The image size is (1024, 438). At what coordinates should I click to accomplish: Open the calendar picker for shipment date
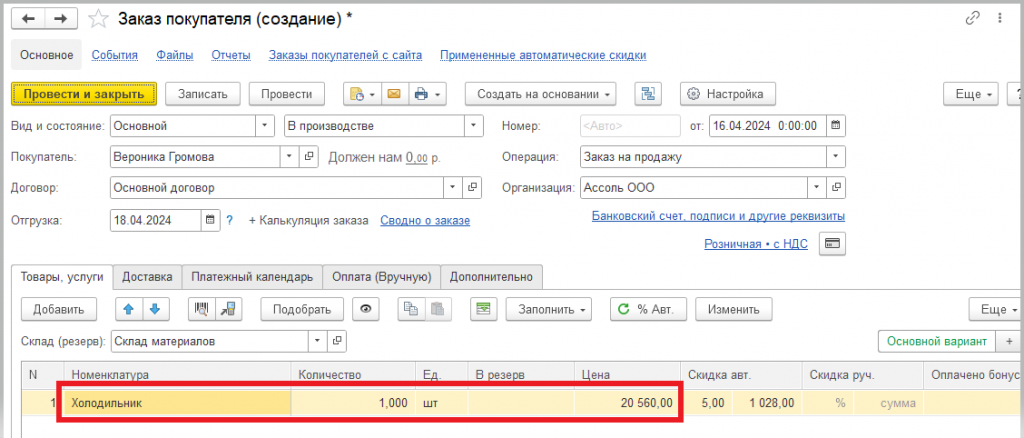click(210, 220)
